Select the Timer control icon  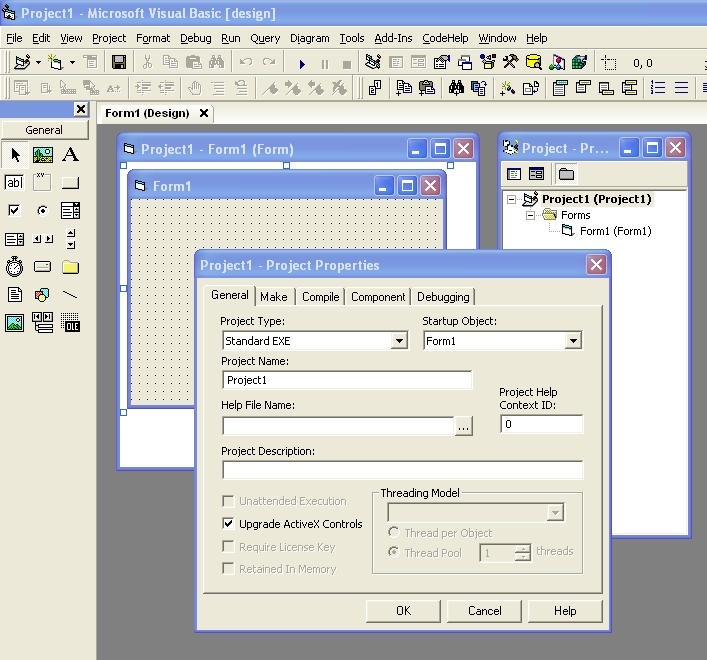pyautogui.click(x=14, y=267)
